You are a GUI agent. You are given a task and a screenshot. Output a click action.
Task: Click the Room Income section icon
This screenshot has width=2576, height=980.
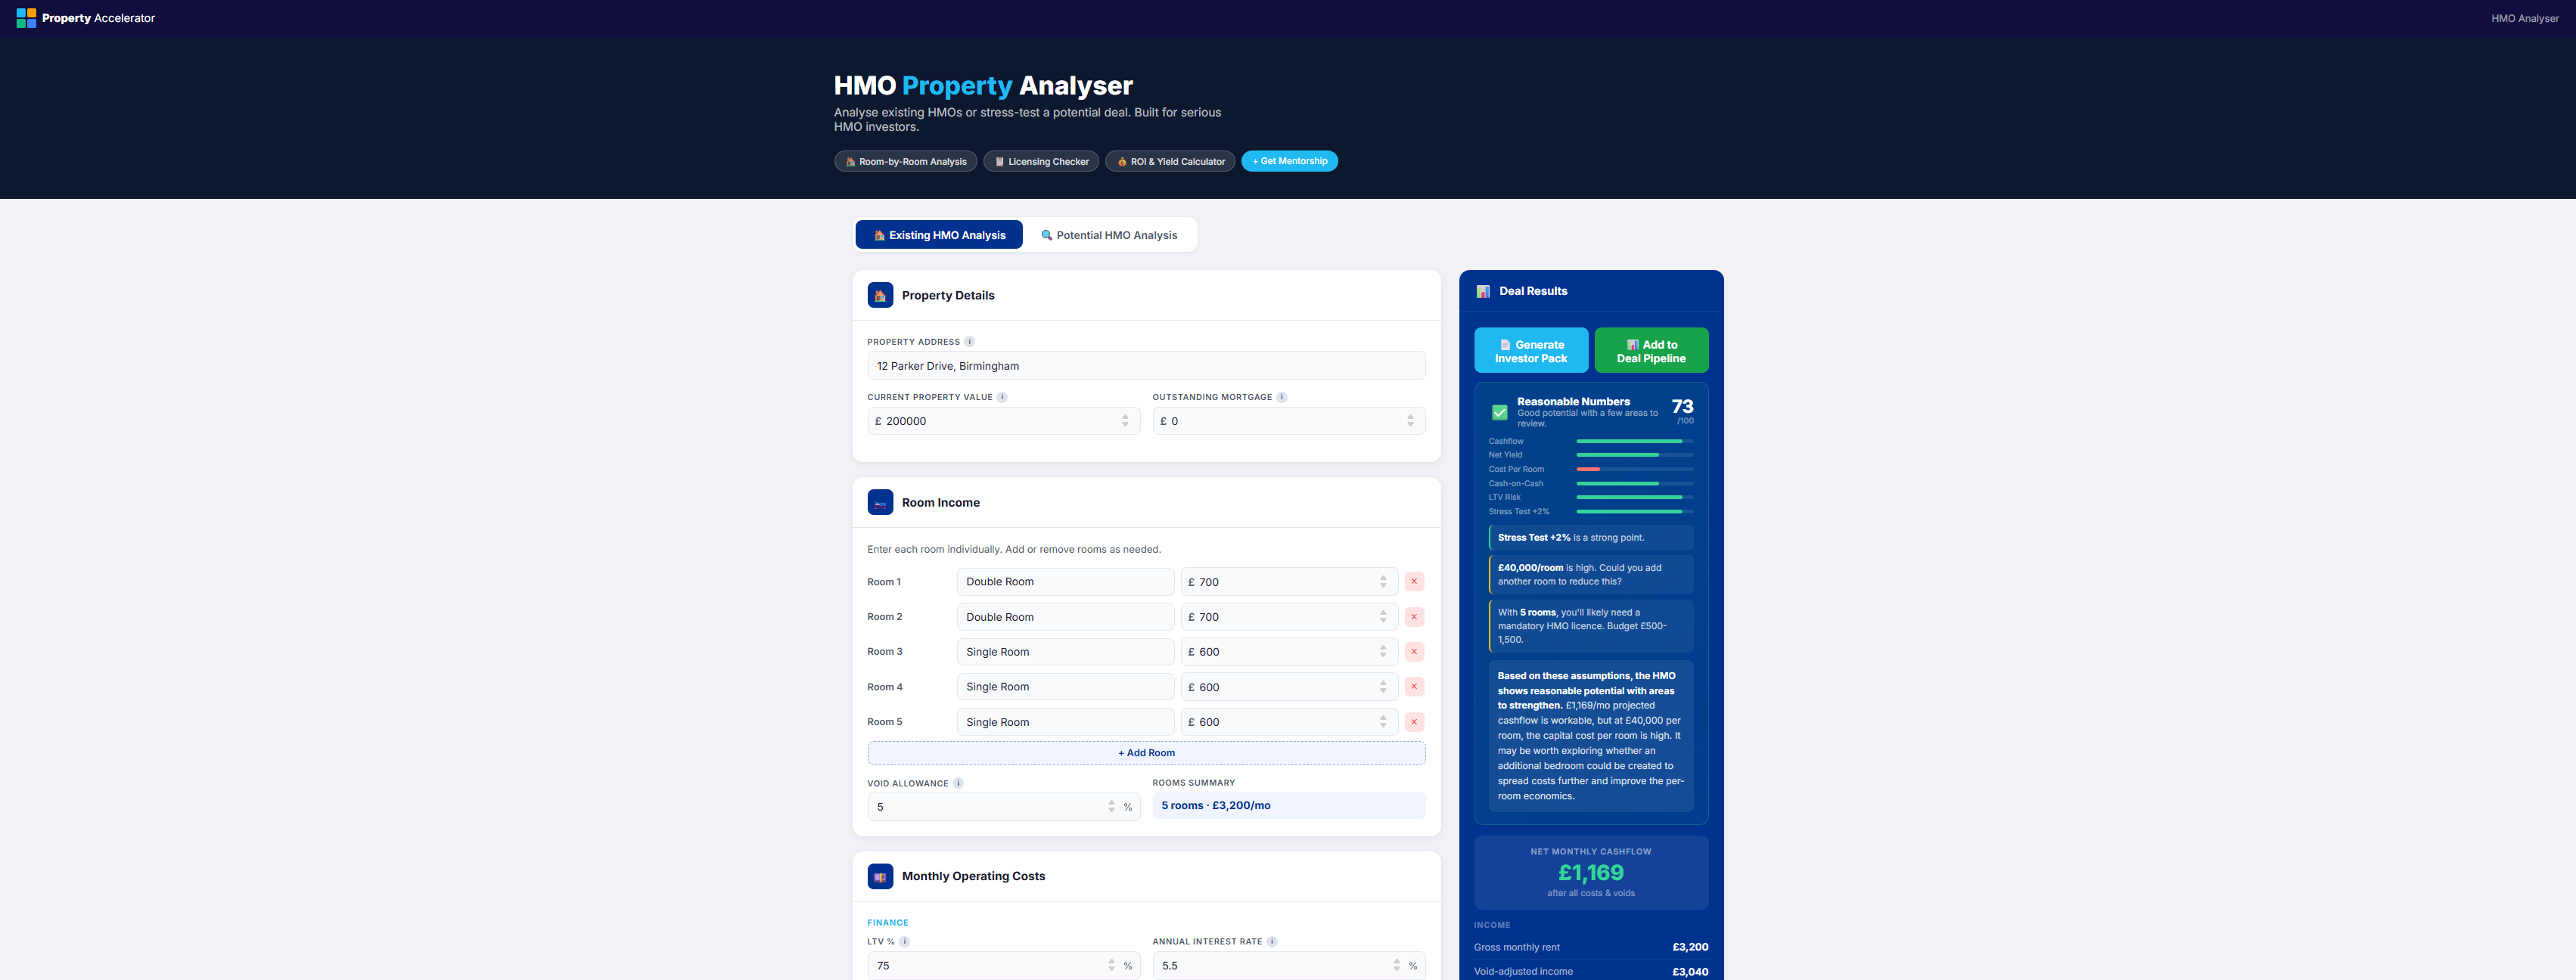880,502
